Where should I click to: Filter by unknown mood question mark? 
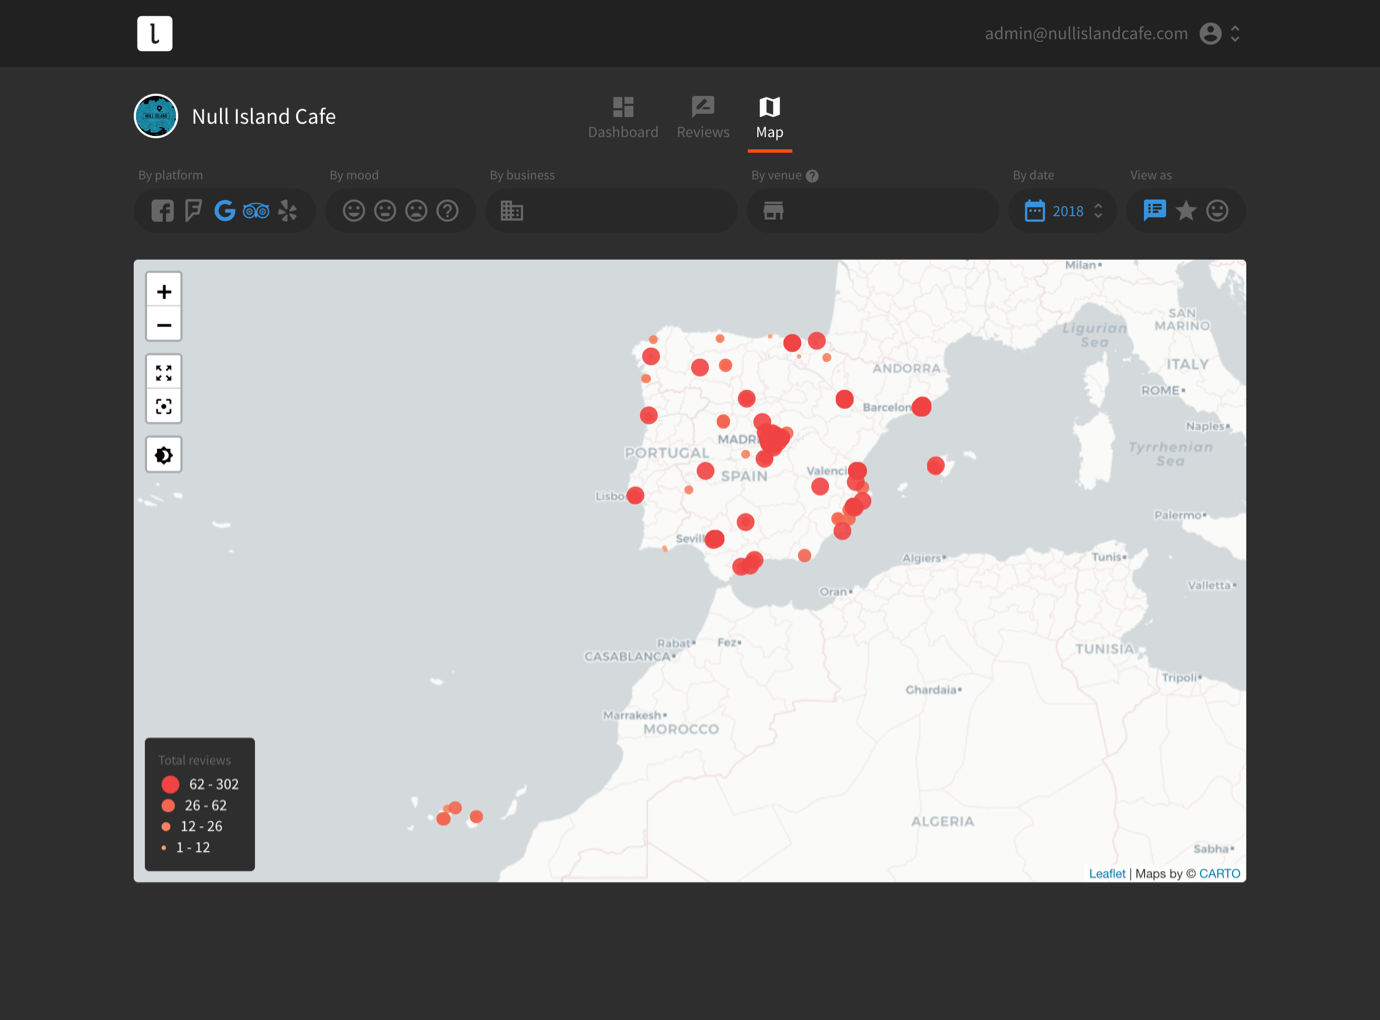[x=448, y=211]
